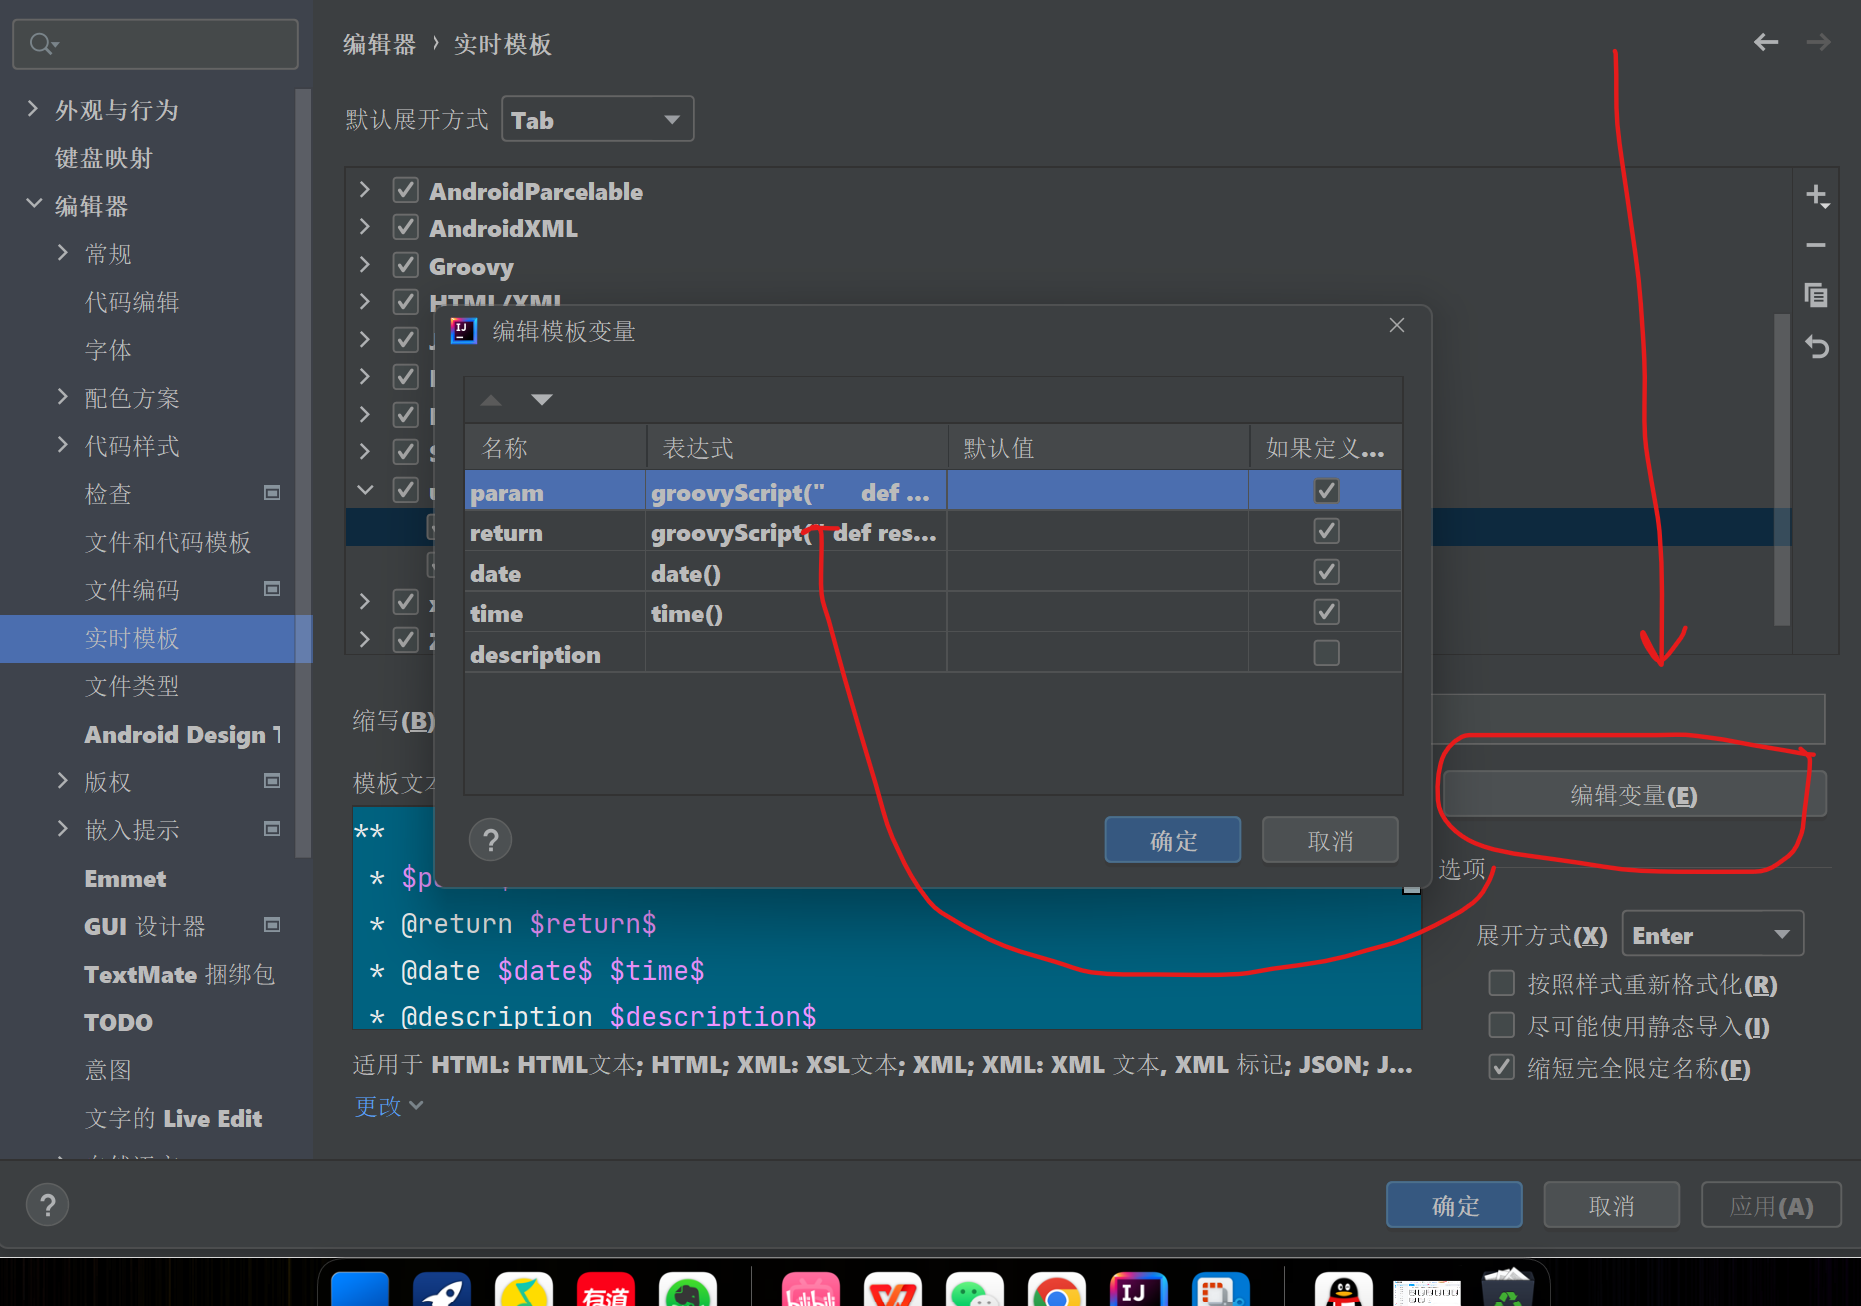Open the 文件类型 settings page

[132, 686]
